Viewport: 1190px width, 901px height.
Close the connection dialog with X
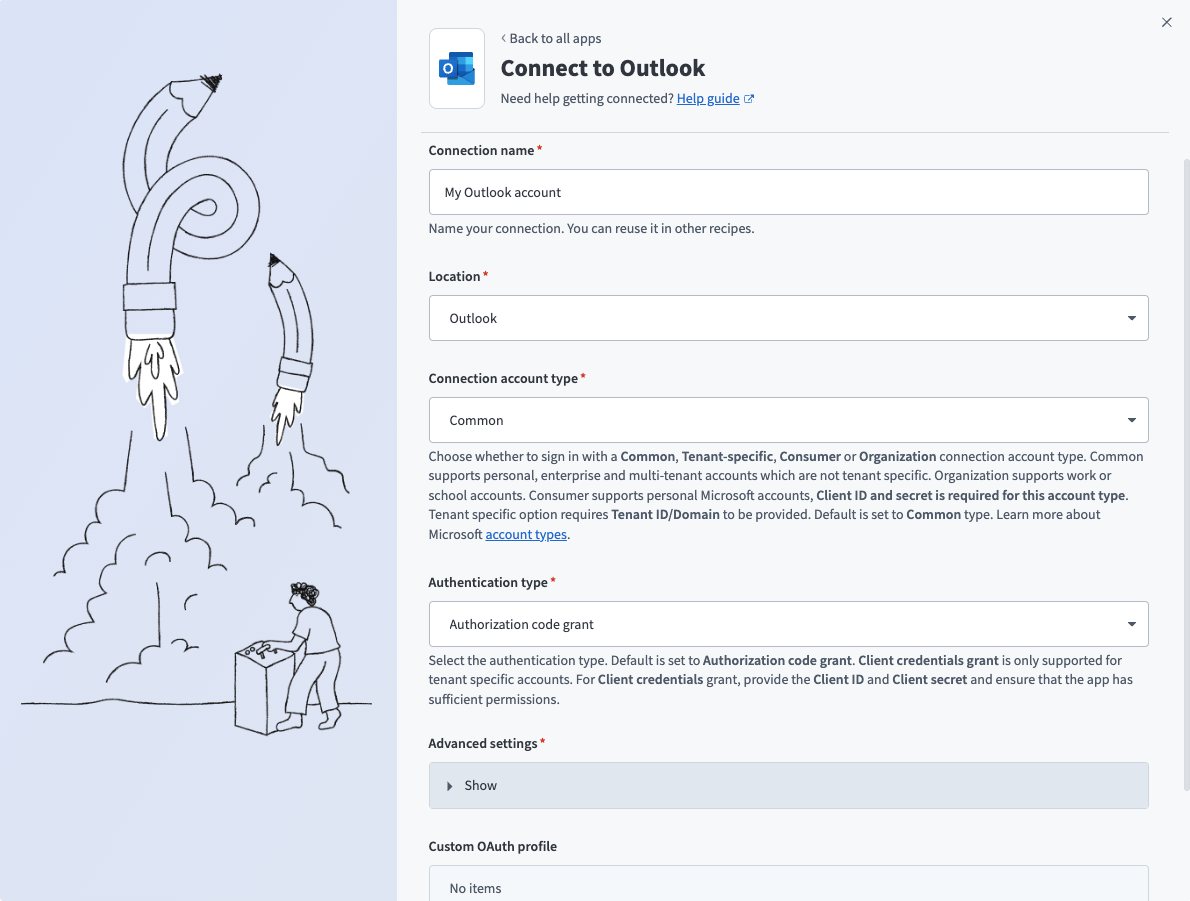pos(1166,22)
